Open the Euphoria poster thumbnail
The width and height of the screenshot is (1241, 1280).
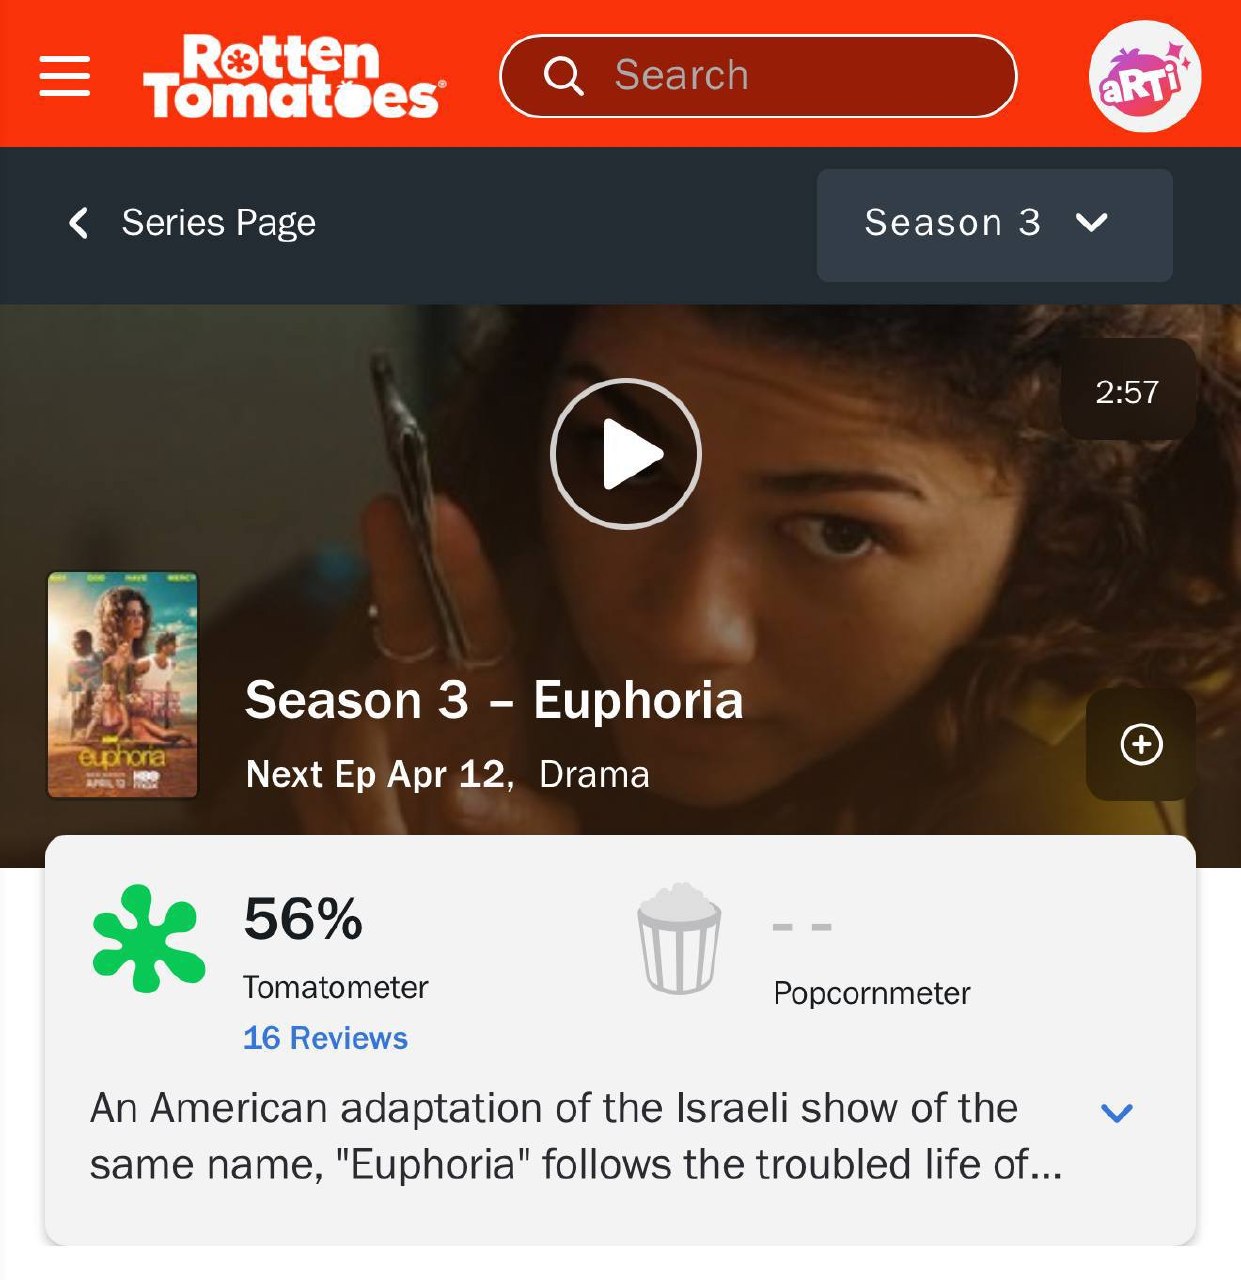[x=122, y=685]
